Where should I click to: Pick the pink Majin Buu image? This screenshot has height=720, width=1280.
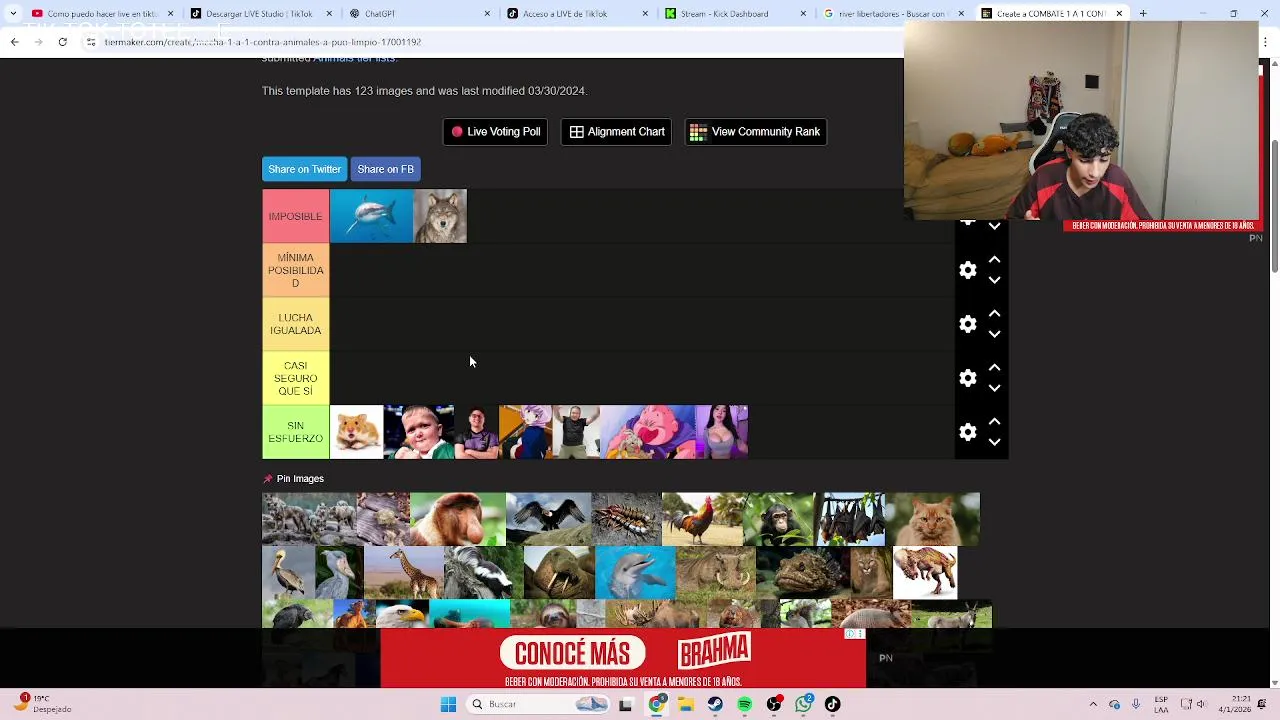647,432
